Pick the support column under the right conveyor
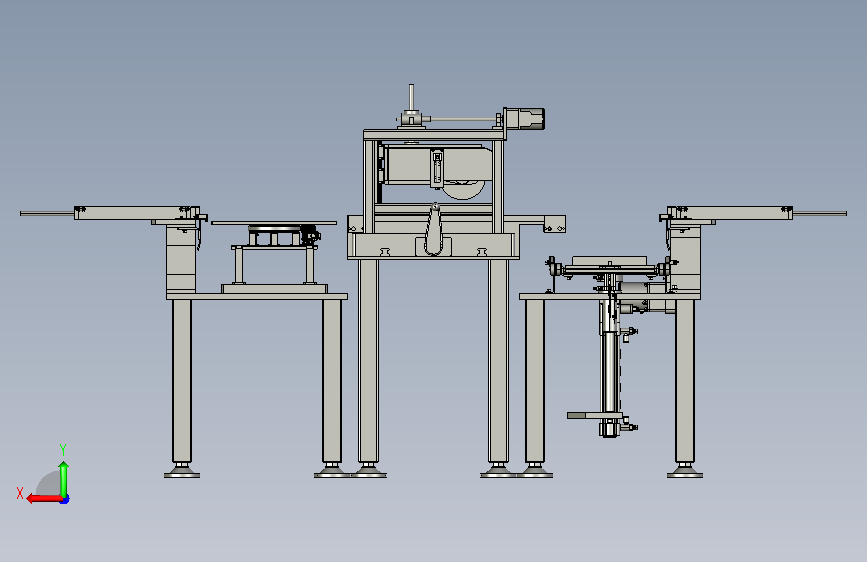The height and width of the screenshot is (562, 867). pyautogui.click(x=686, y=258)
